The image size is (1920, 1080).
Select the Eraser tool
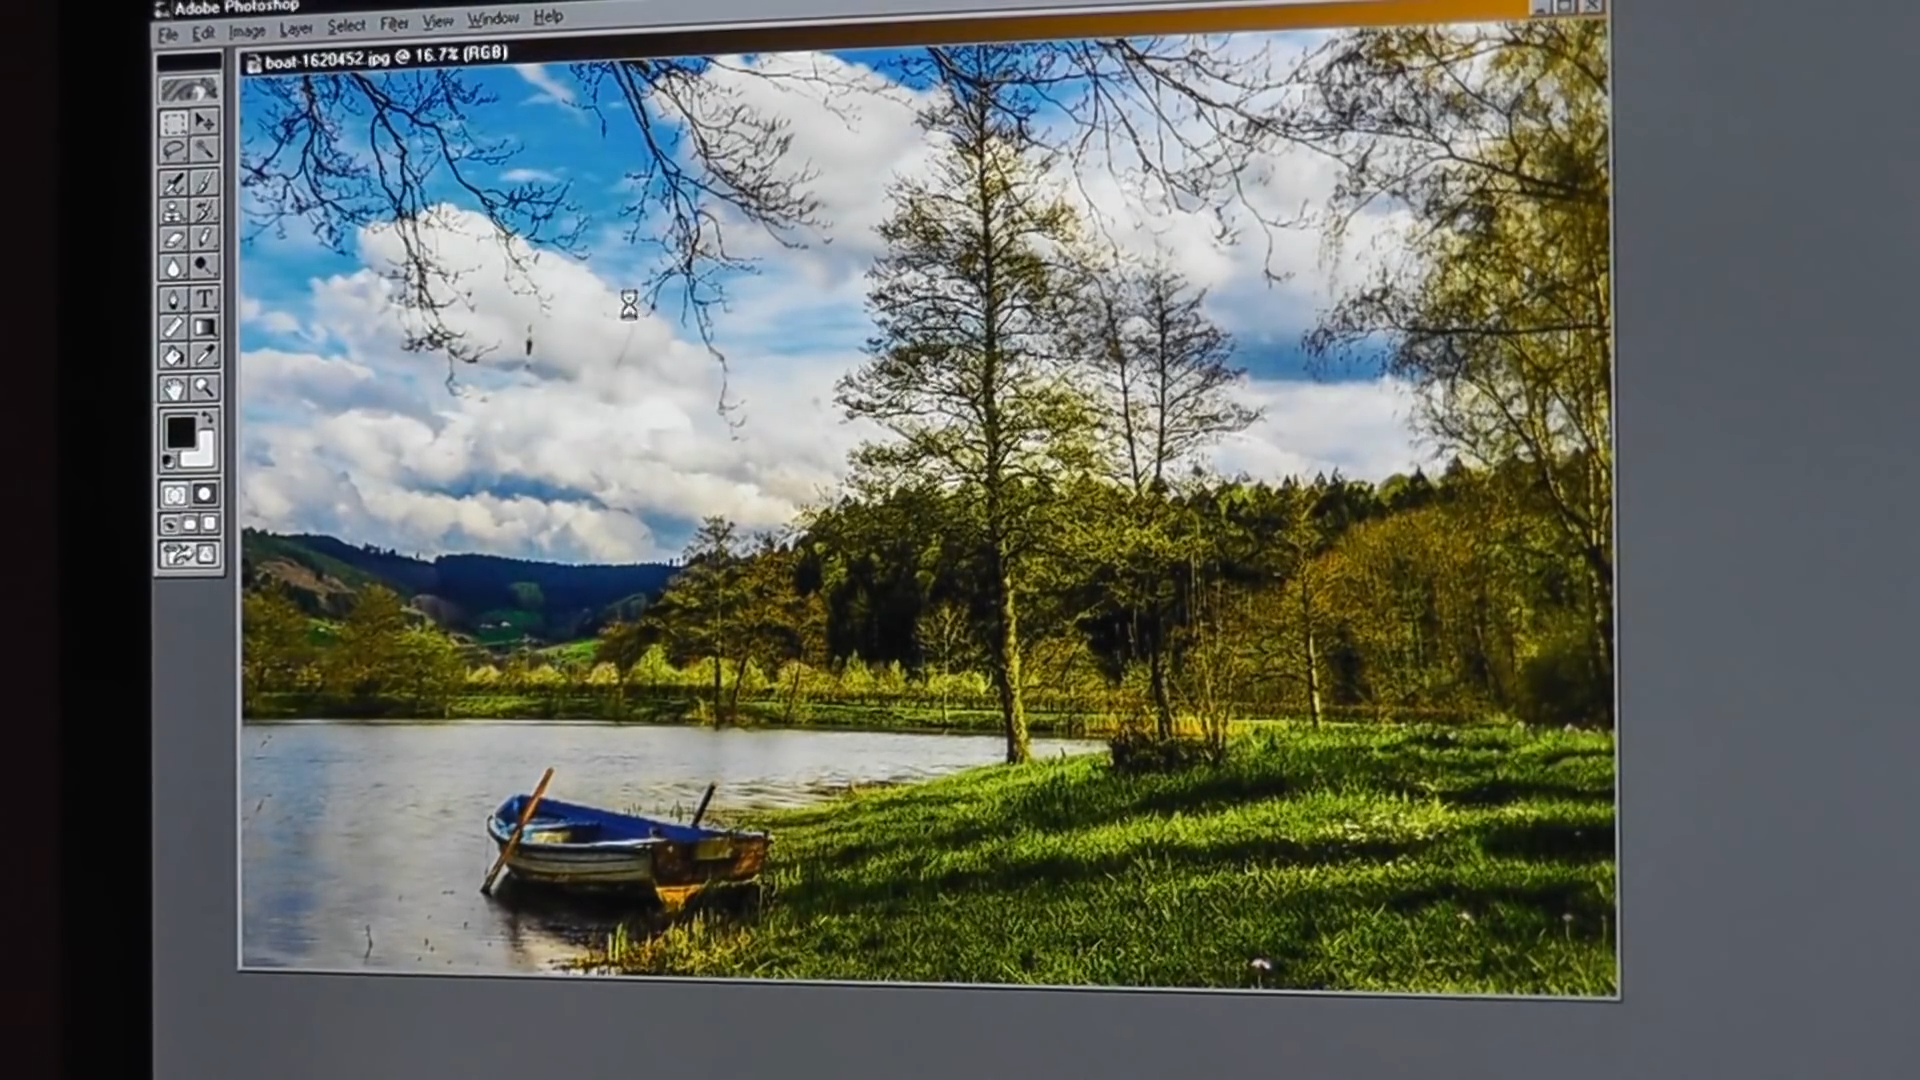point(174,239)
